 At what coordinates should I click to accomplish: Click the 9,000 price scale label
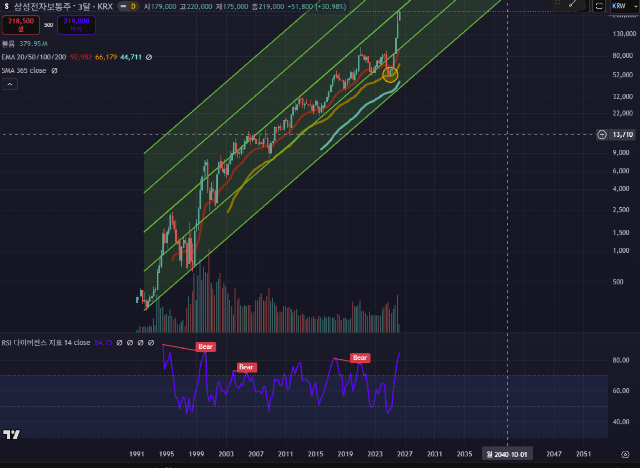[x=621, y=153]
